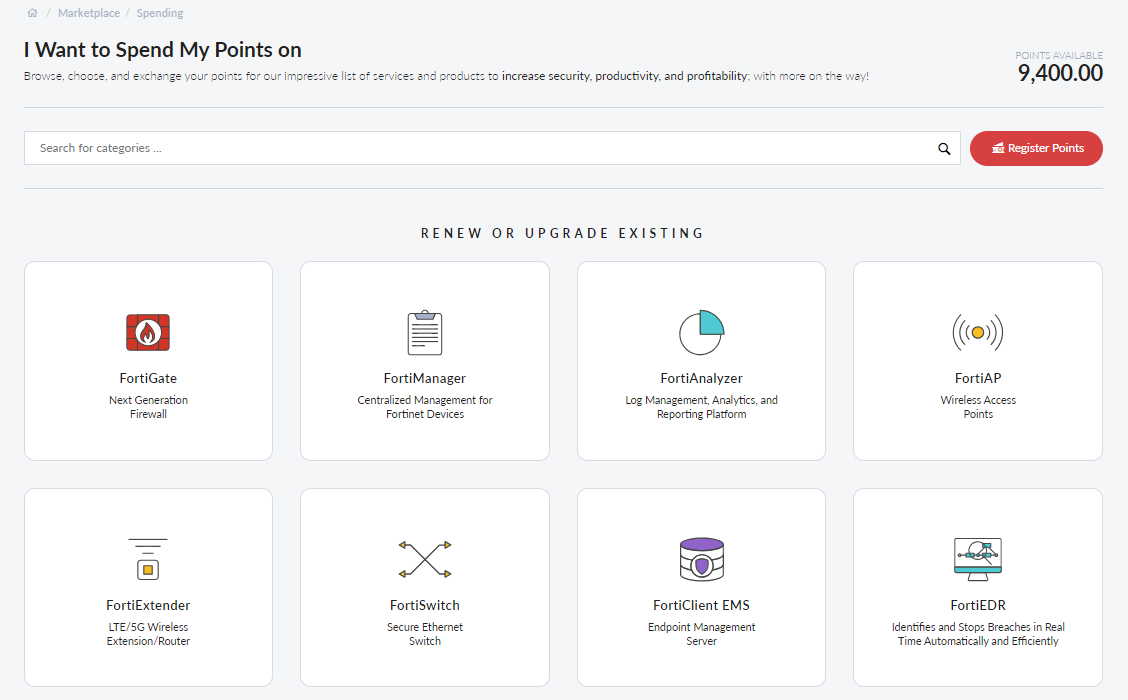Select the FortiExtender router icon

click(x=148, y=558)
